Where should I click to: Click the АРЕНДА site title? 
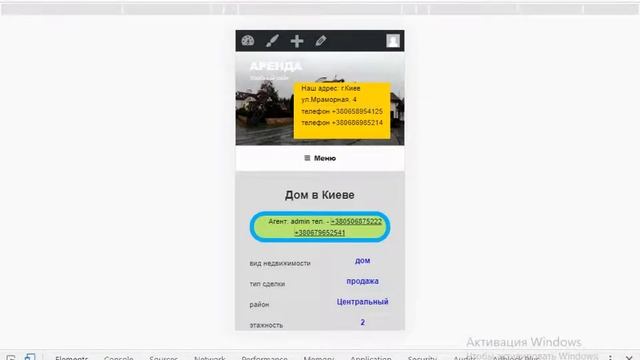tap(276, 66)
